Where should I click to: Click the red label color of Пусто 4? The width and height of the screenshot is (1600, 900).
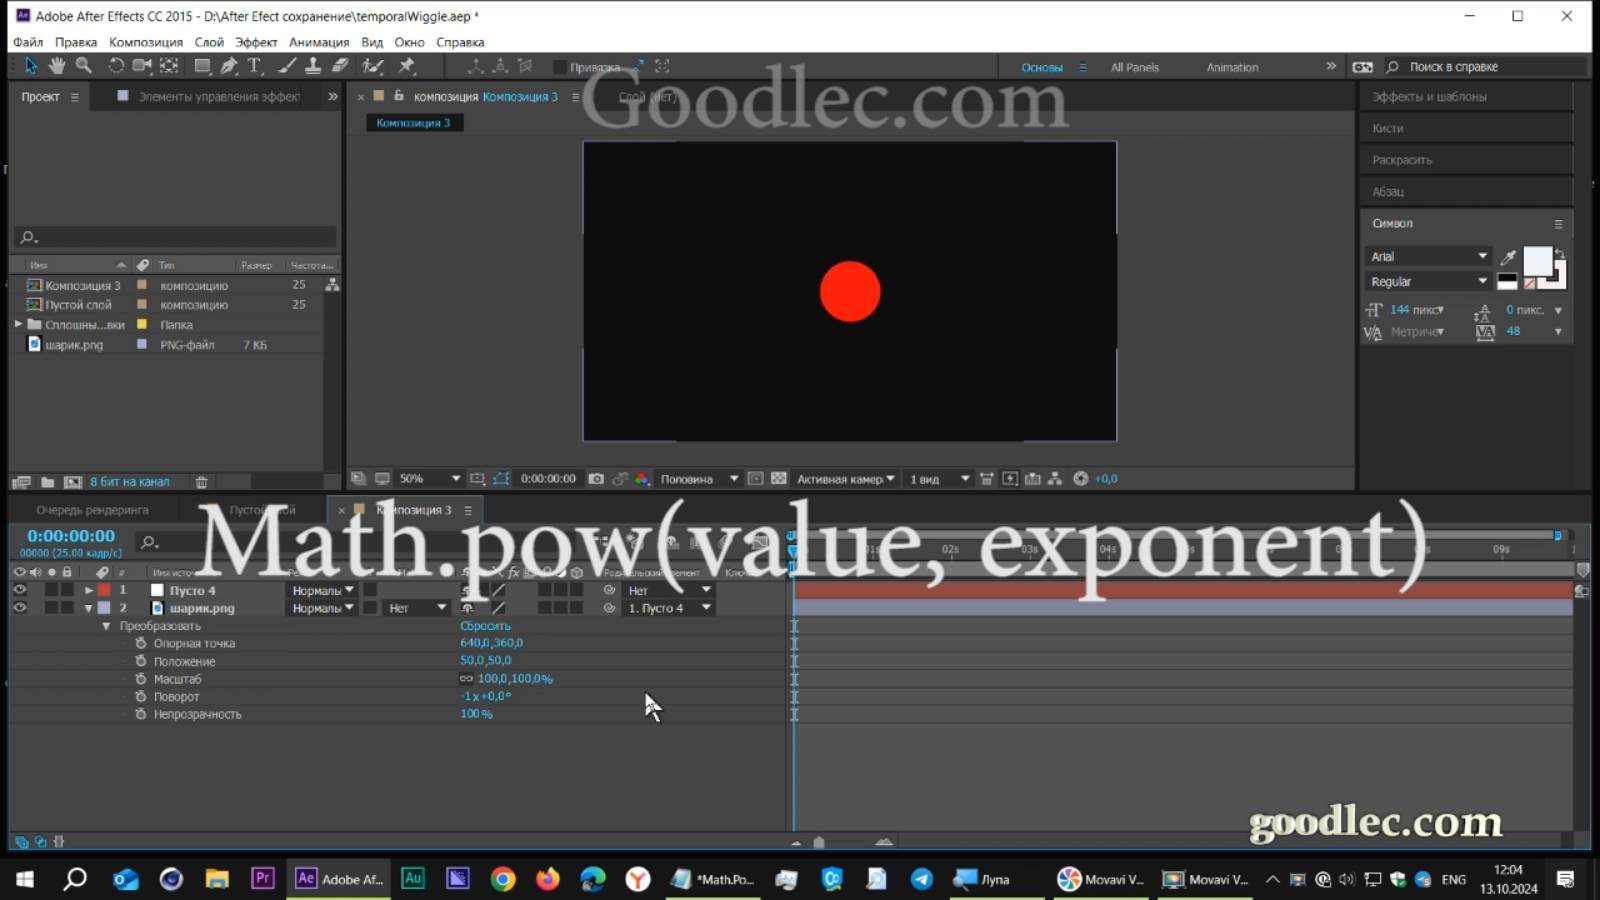(104, 590)
